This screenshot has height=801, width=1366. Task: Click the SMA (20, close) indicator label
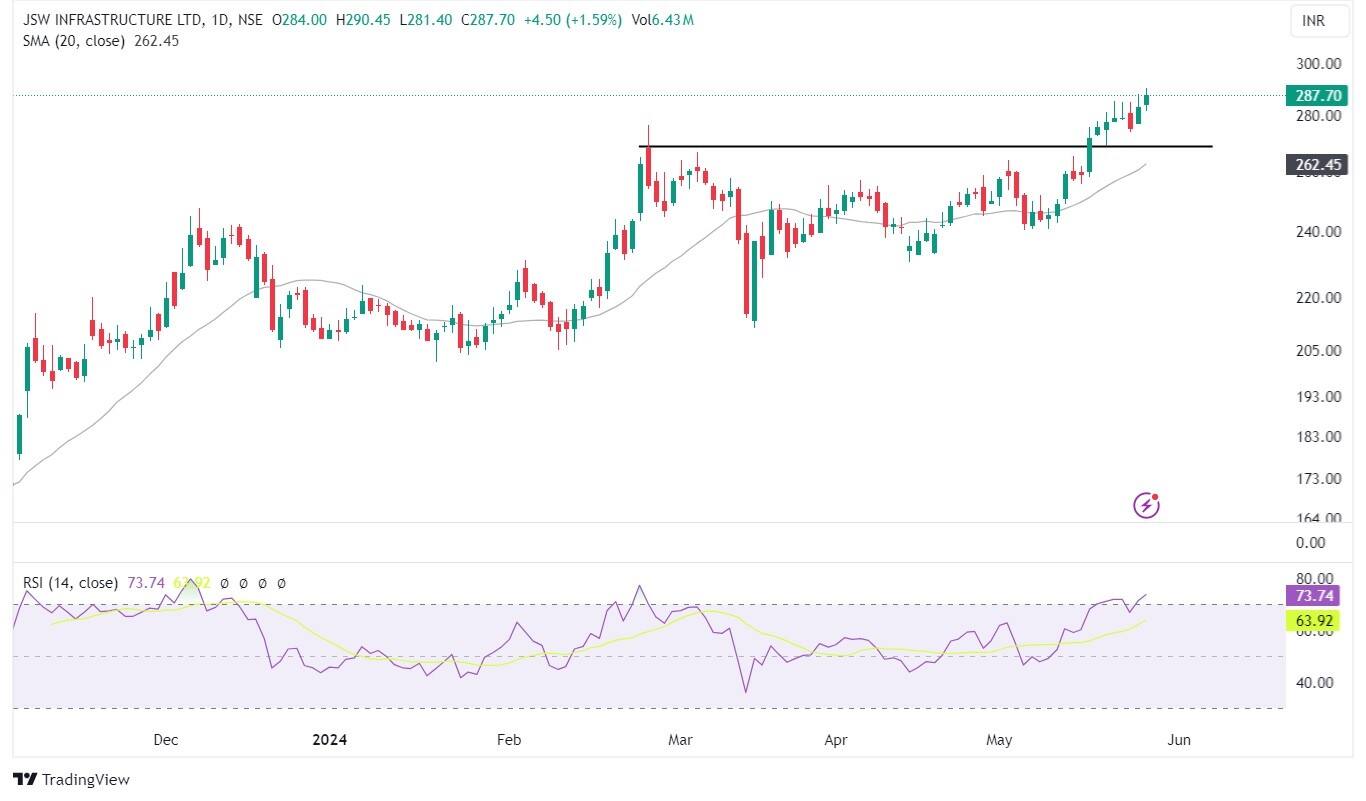74,41
